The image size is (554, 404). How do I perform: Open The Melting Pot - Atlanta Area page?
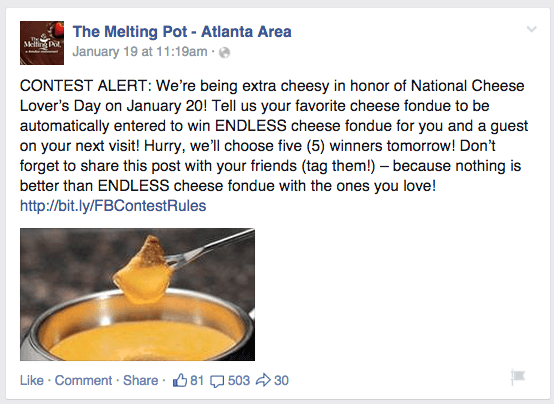click(182, 31)
